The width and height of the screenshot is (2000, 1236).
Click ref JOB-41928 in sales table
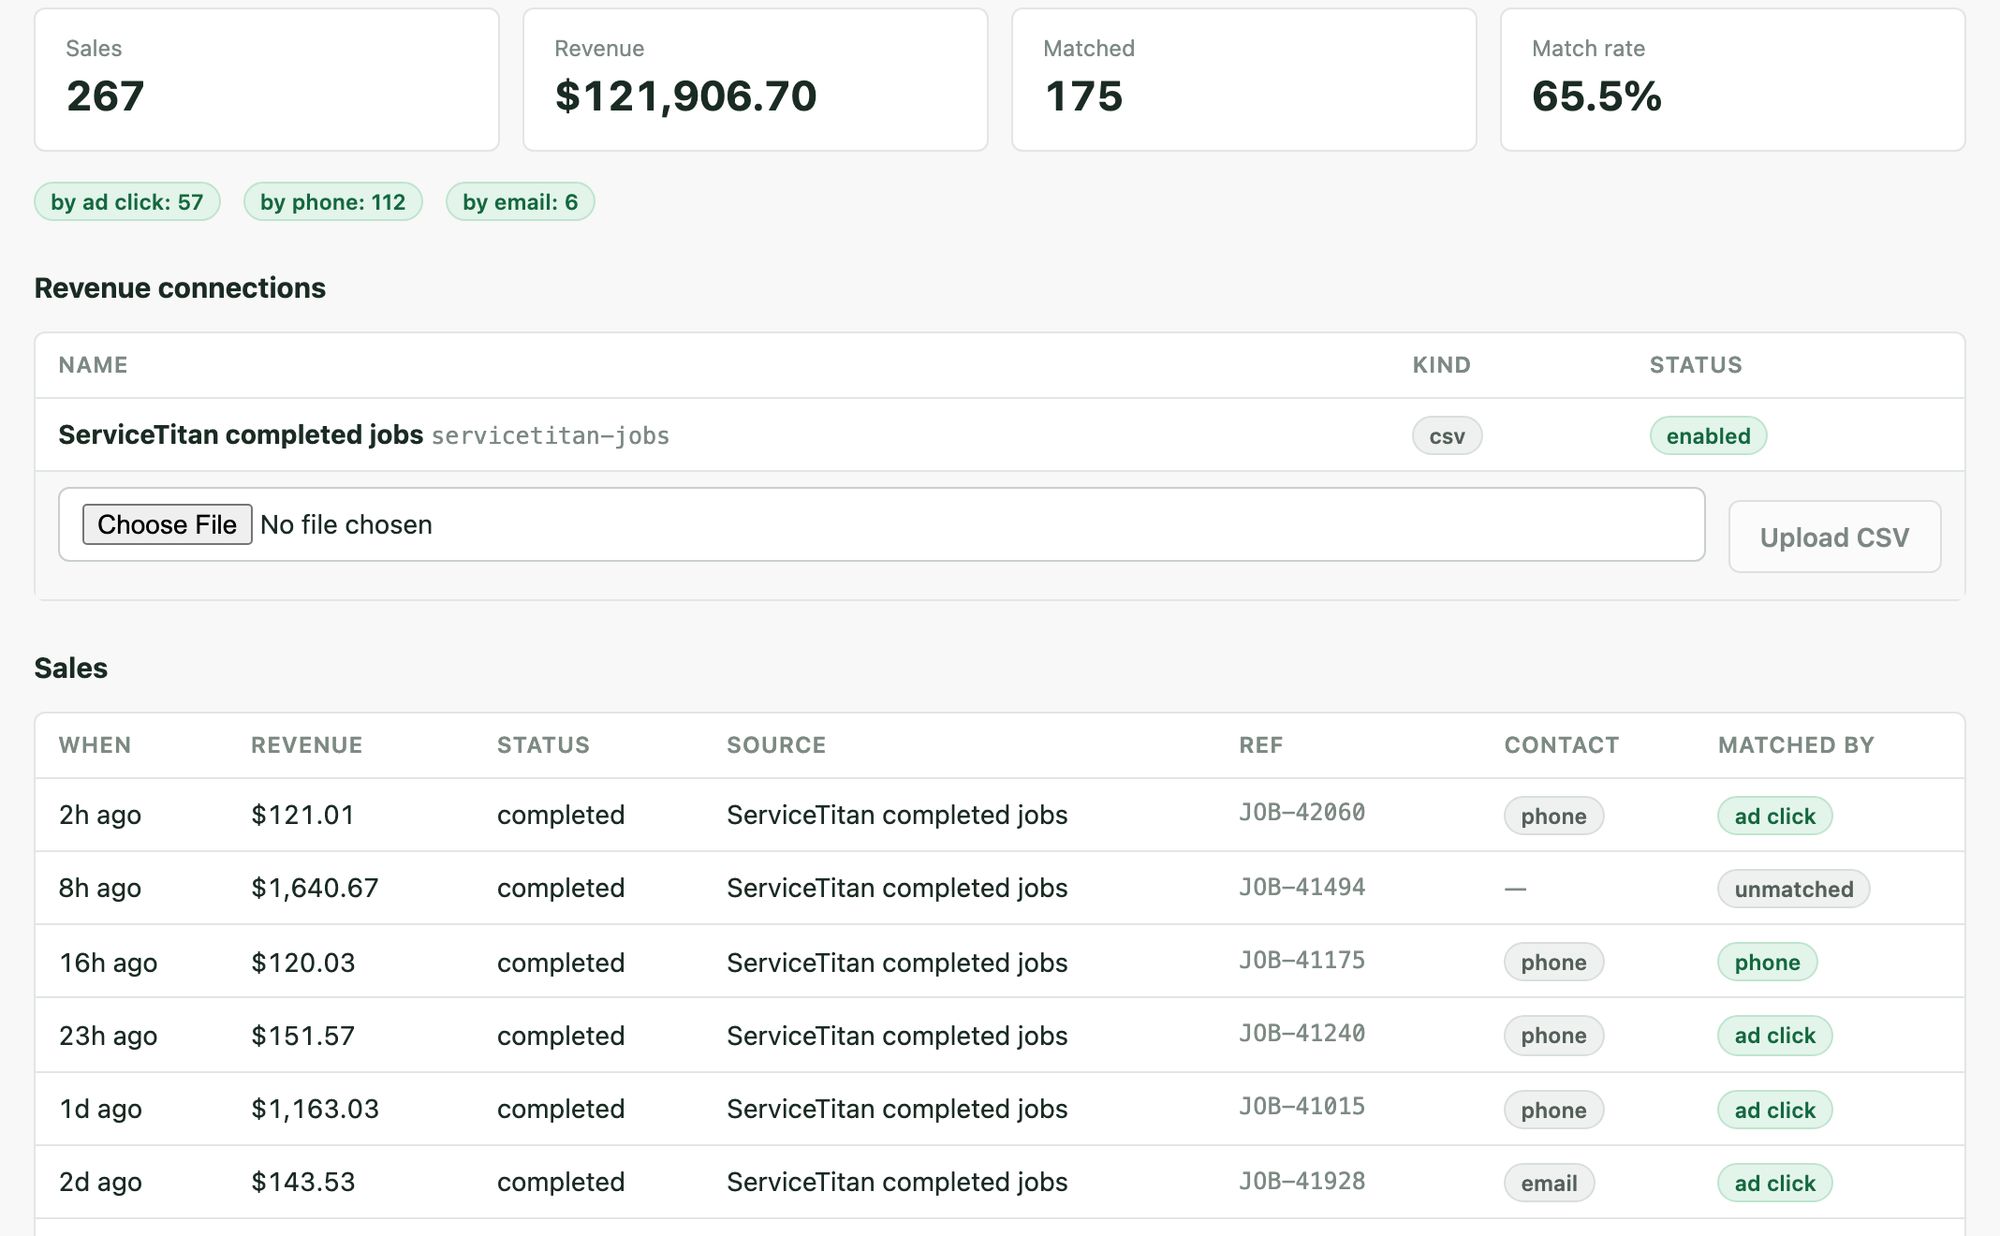pos(1302,1181)
